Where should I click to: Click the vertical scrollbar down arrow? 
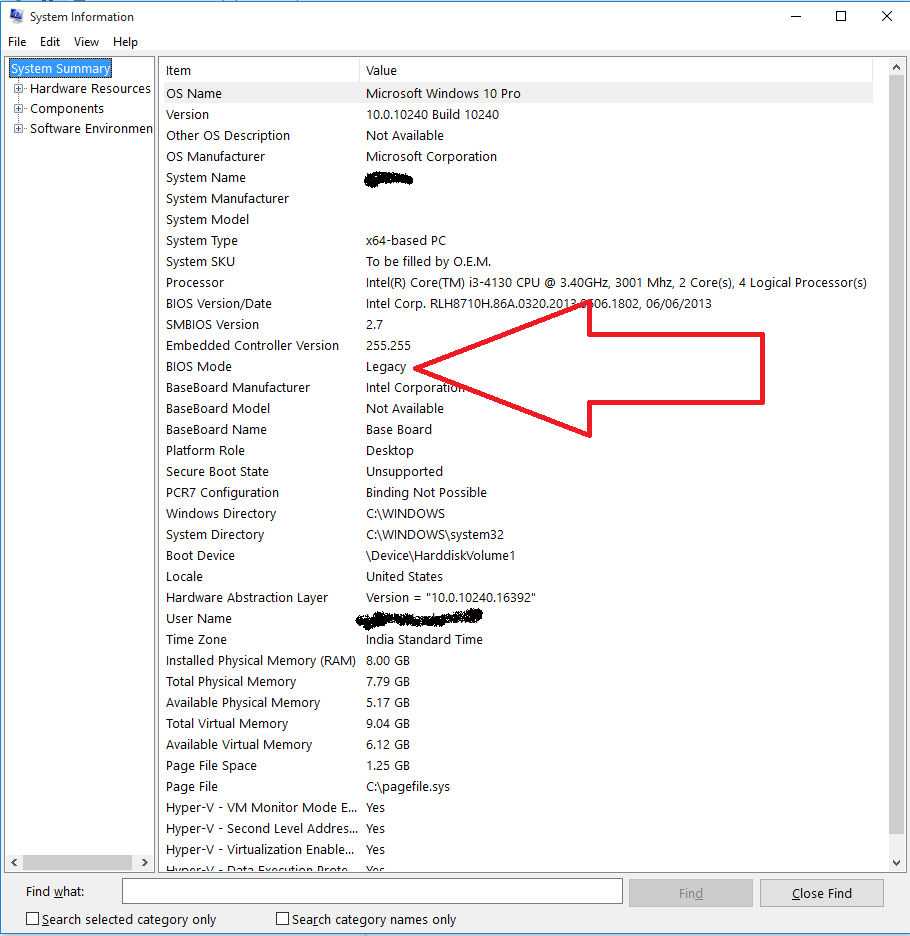(896, 863)
